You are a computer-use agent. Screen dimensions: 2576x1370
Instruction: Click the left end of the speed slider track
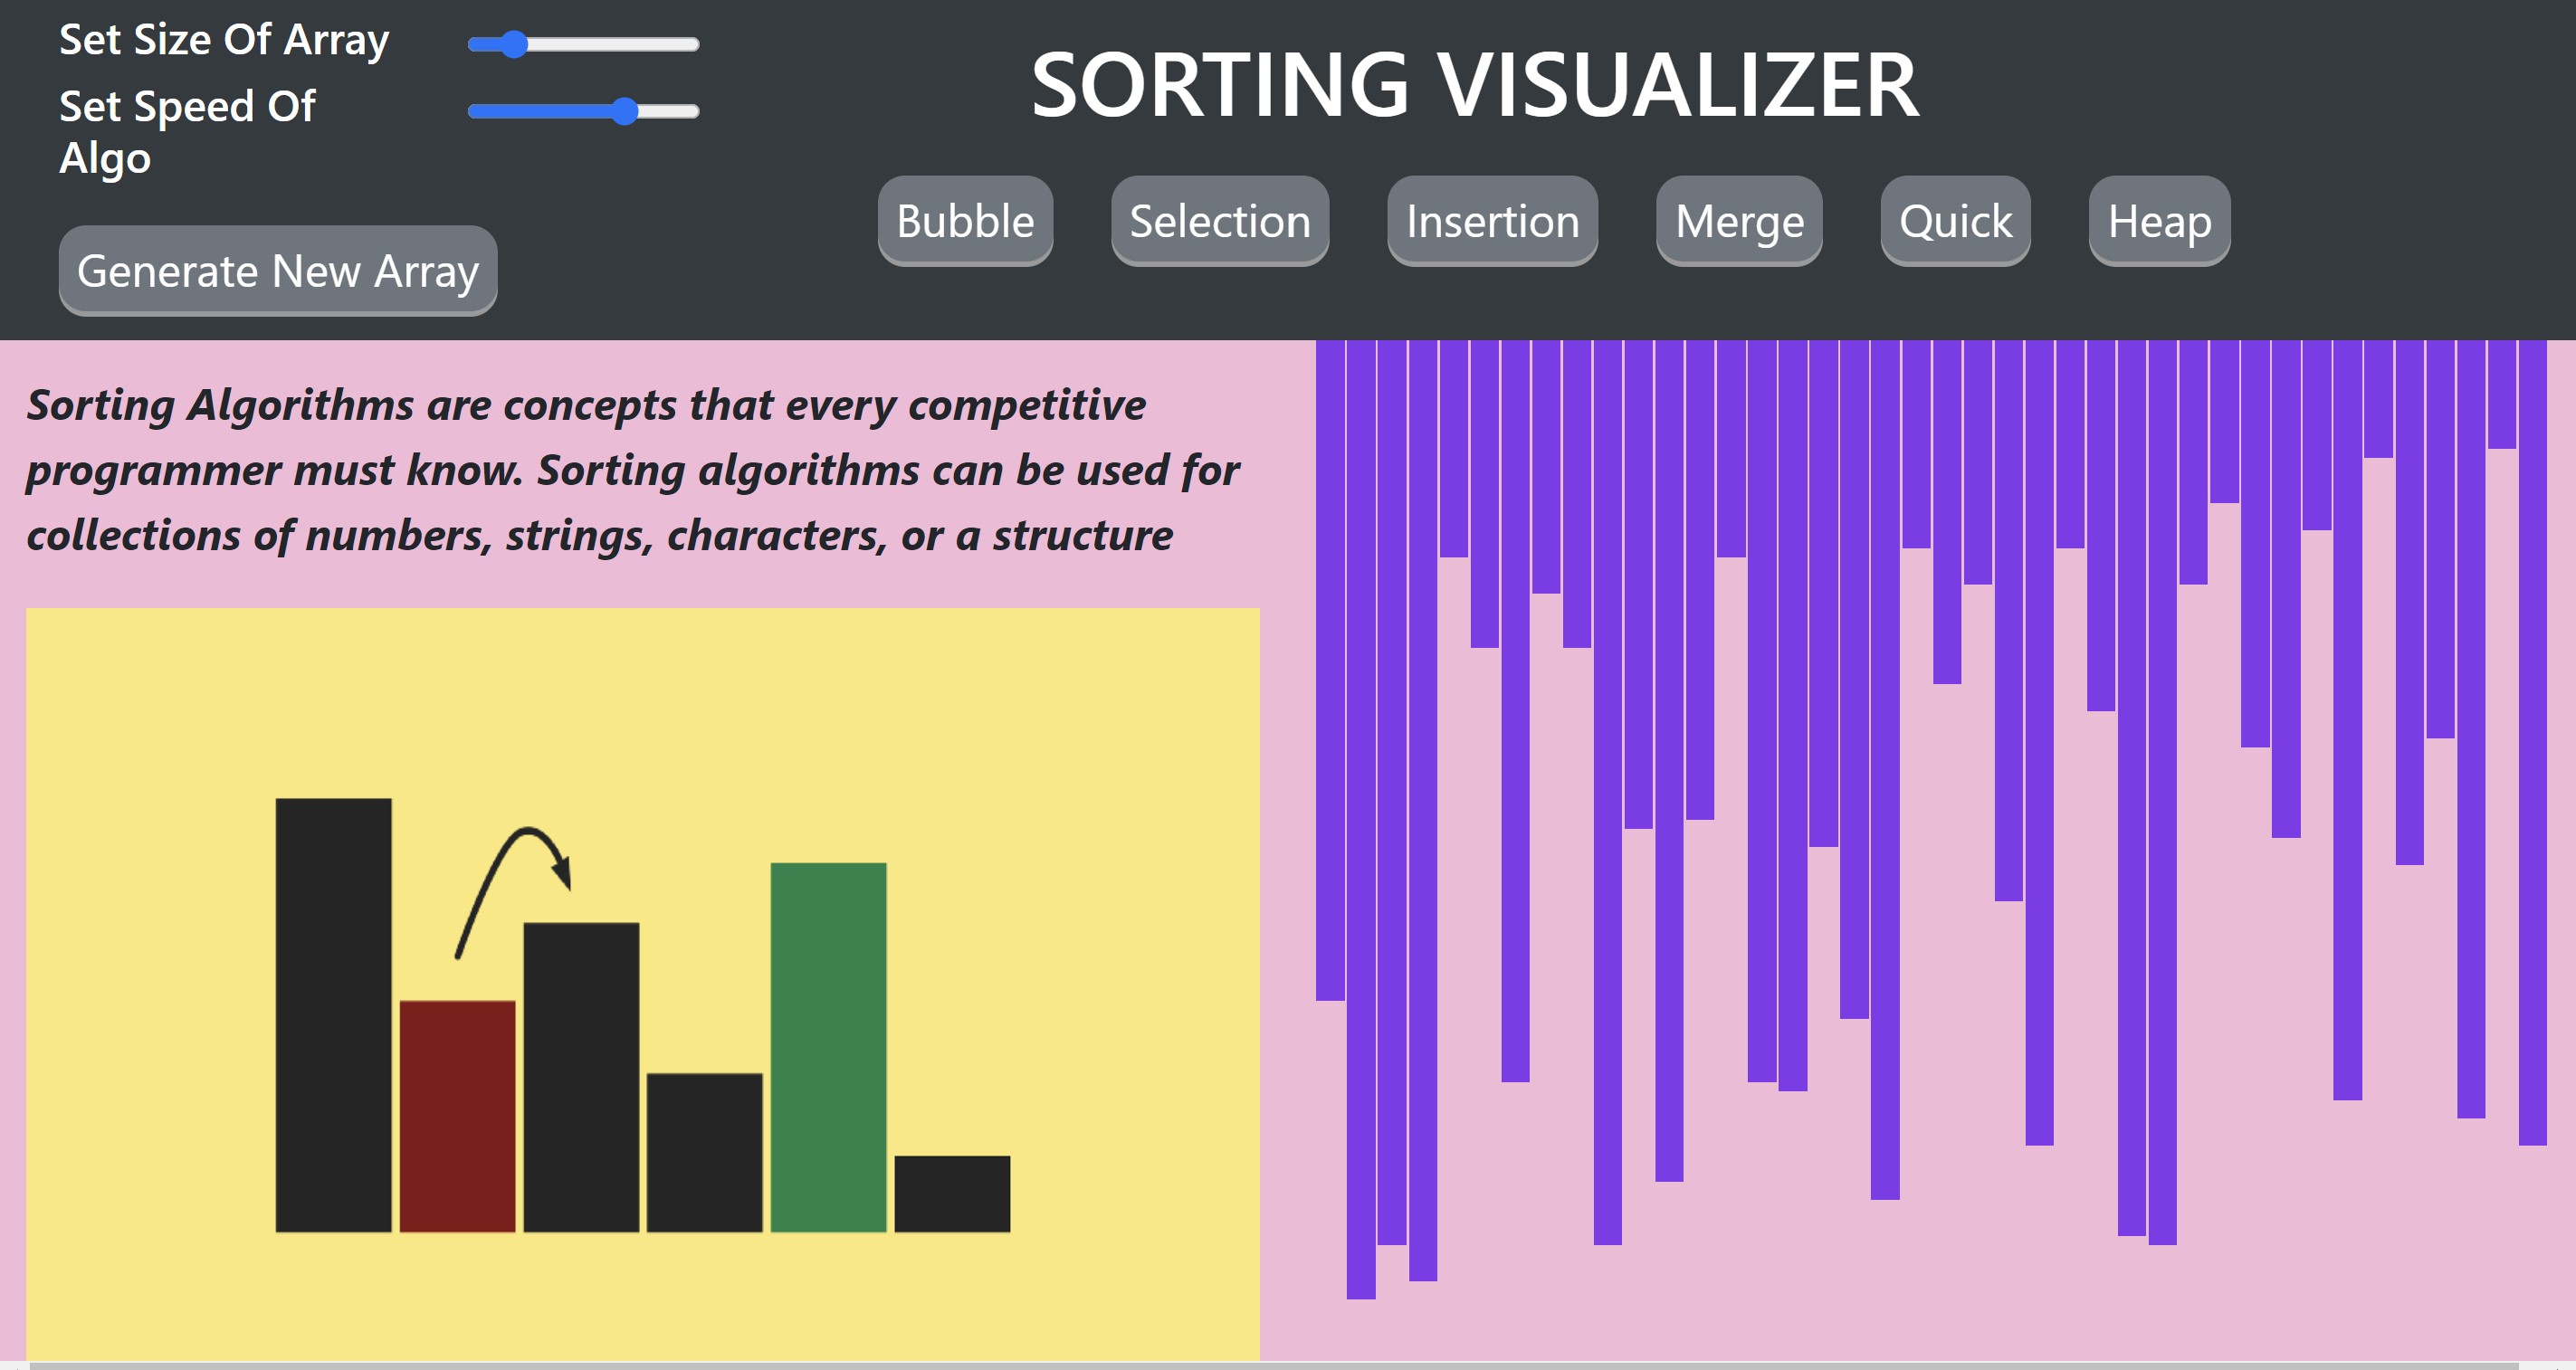pos(475,111)
